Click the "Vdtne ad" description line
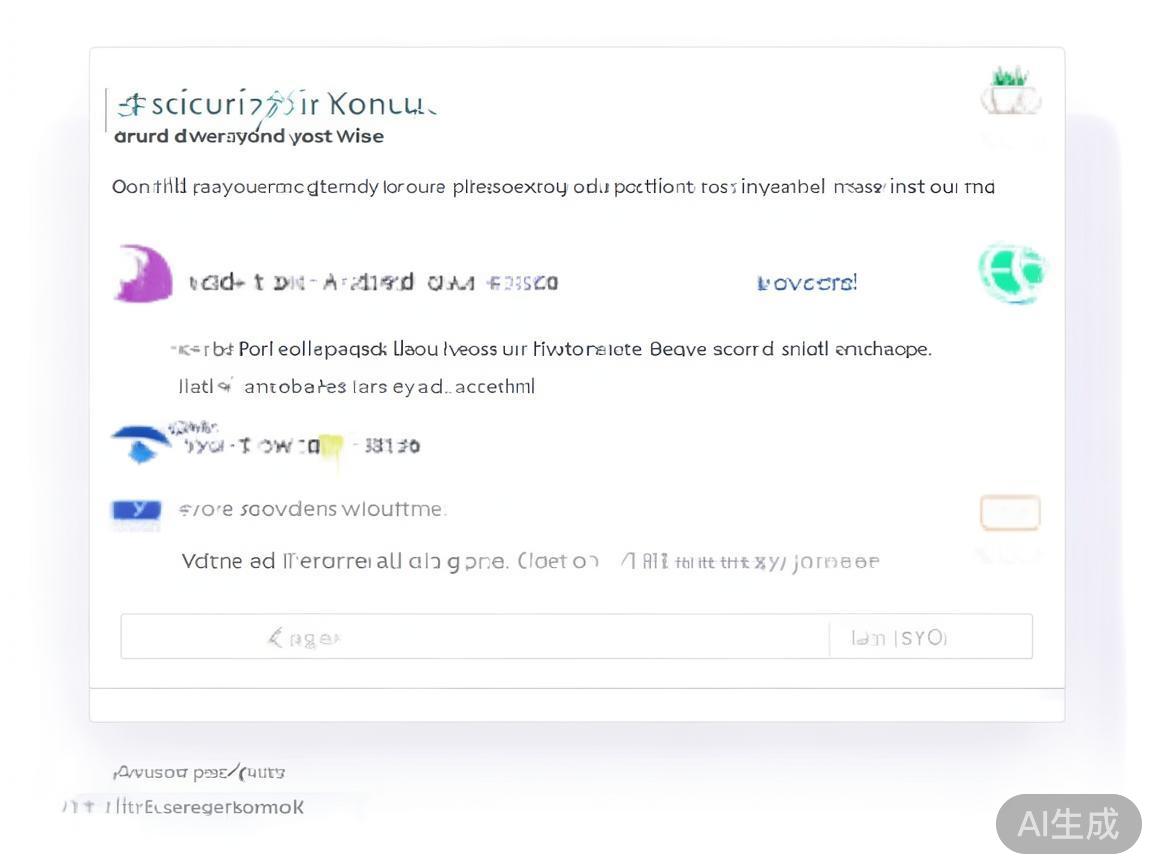1152x864 pixels. click(530, 561)
